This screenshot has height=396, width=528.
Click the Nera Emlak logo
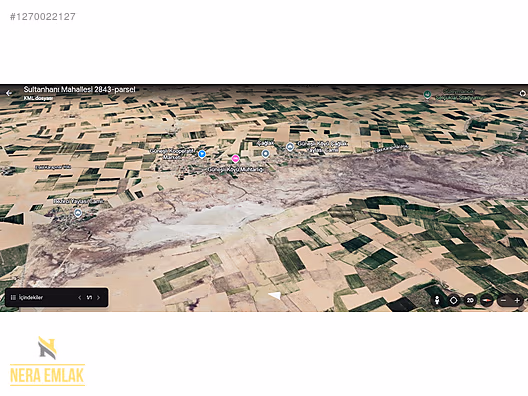click(x=47, y=361)
